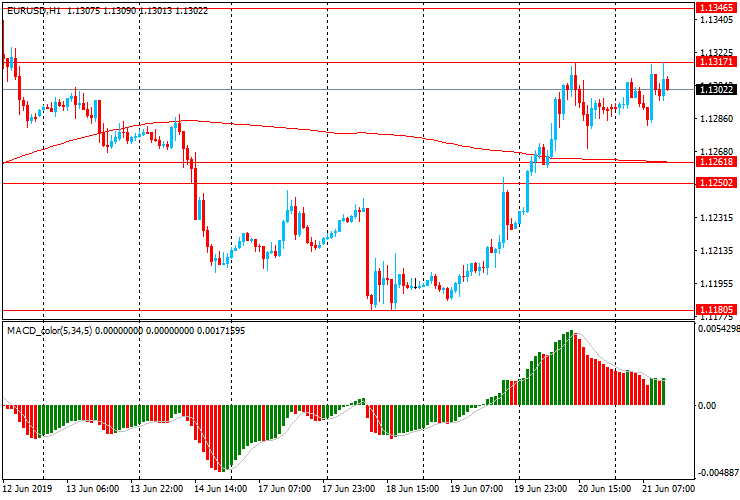Click the 1.13171 resistance price label
This screenshot has width=740, height=500.
(x=716, y=62)
